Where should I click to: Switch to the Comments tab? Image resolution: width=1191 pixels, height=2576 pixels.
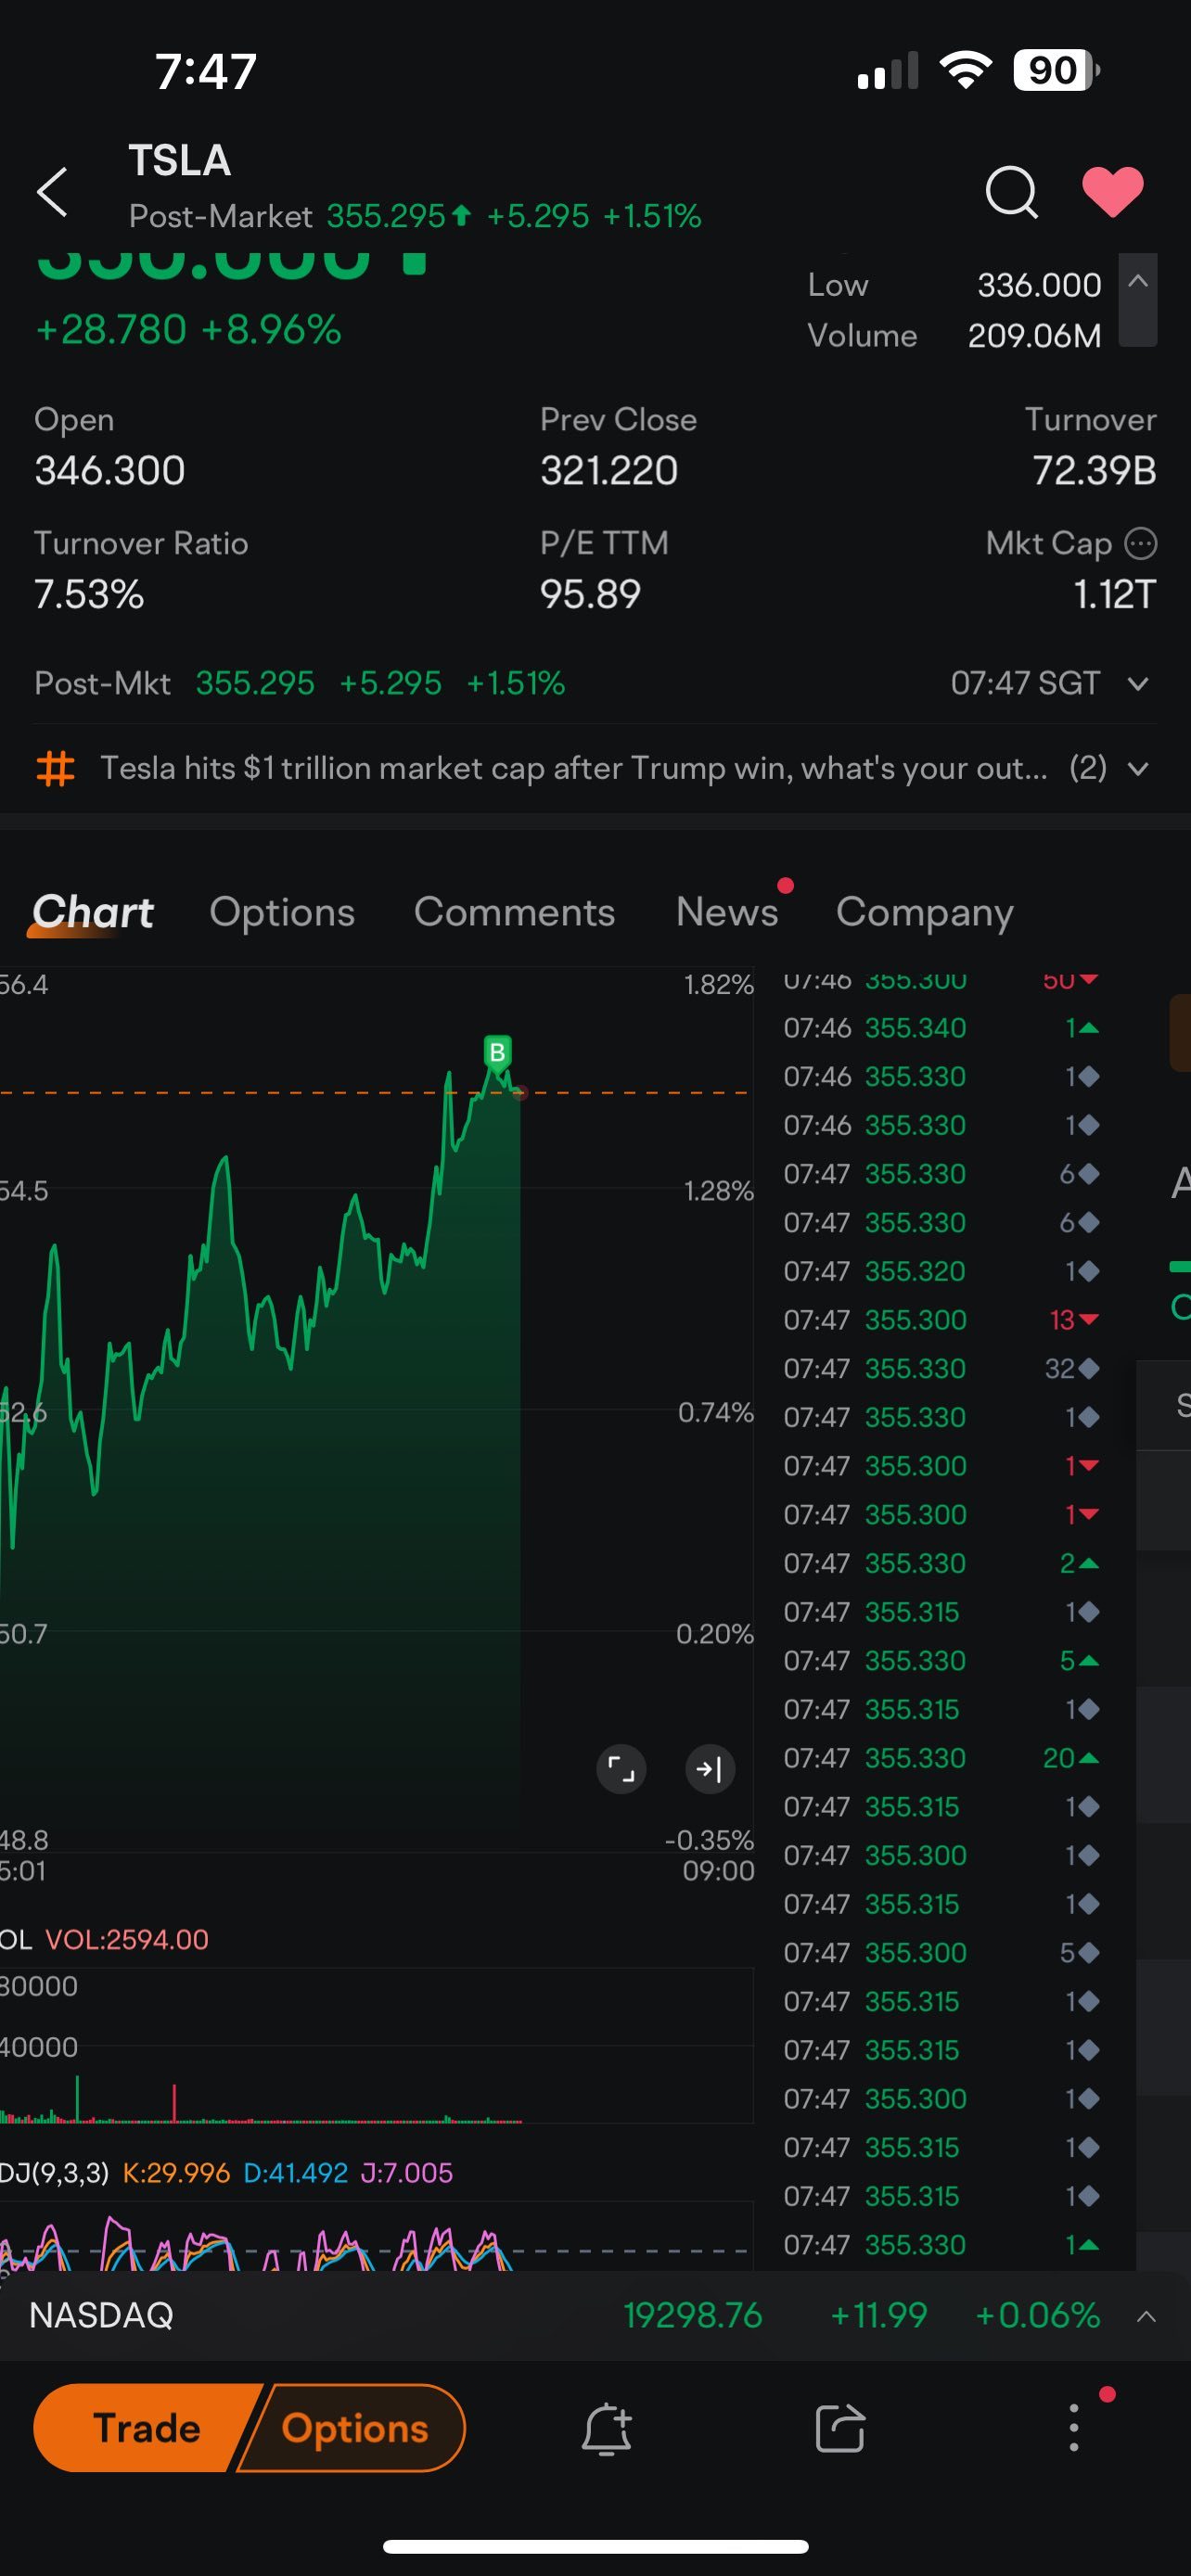(514, 912)
